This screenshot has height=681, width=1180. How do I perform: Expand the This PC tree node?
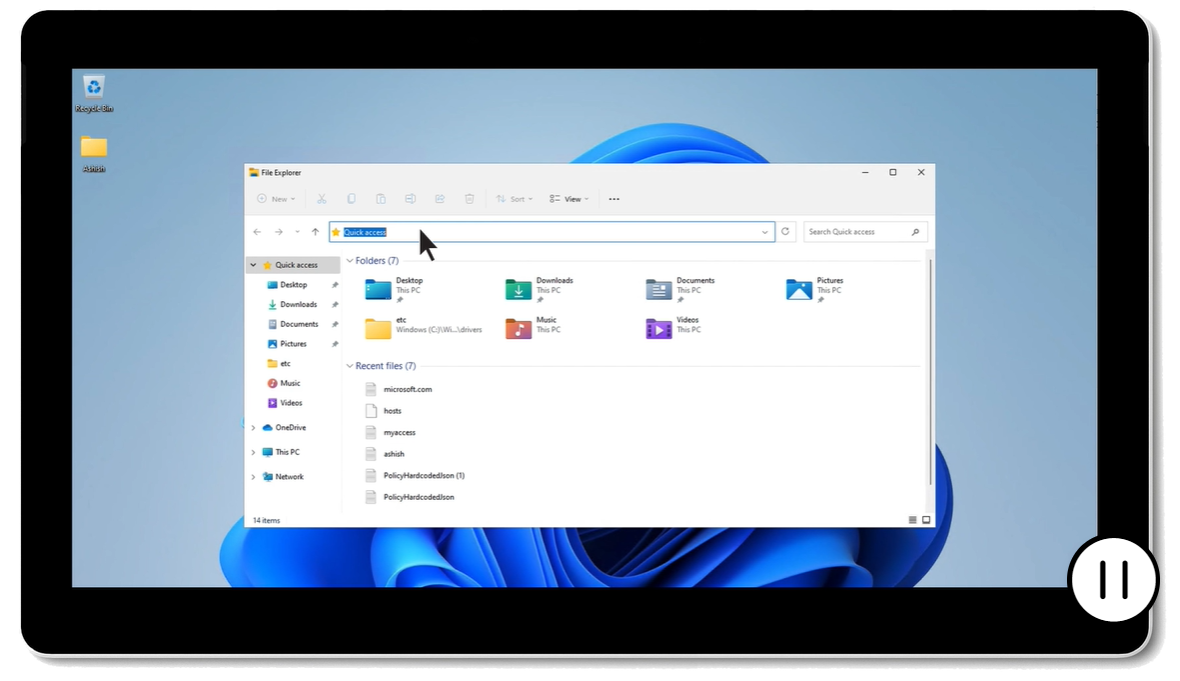pyautogui.click(x=253, y=452)
